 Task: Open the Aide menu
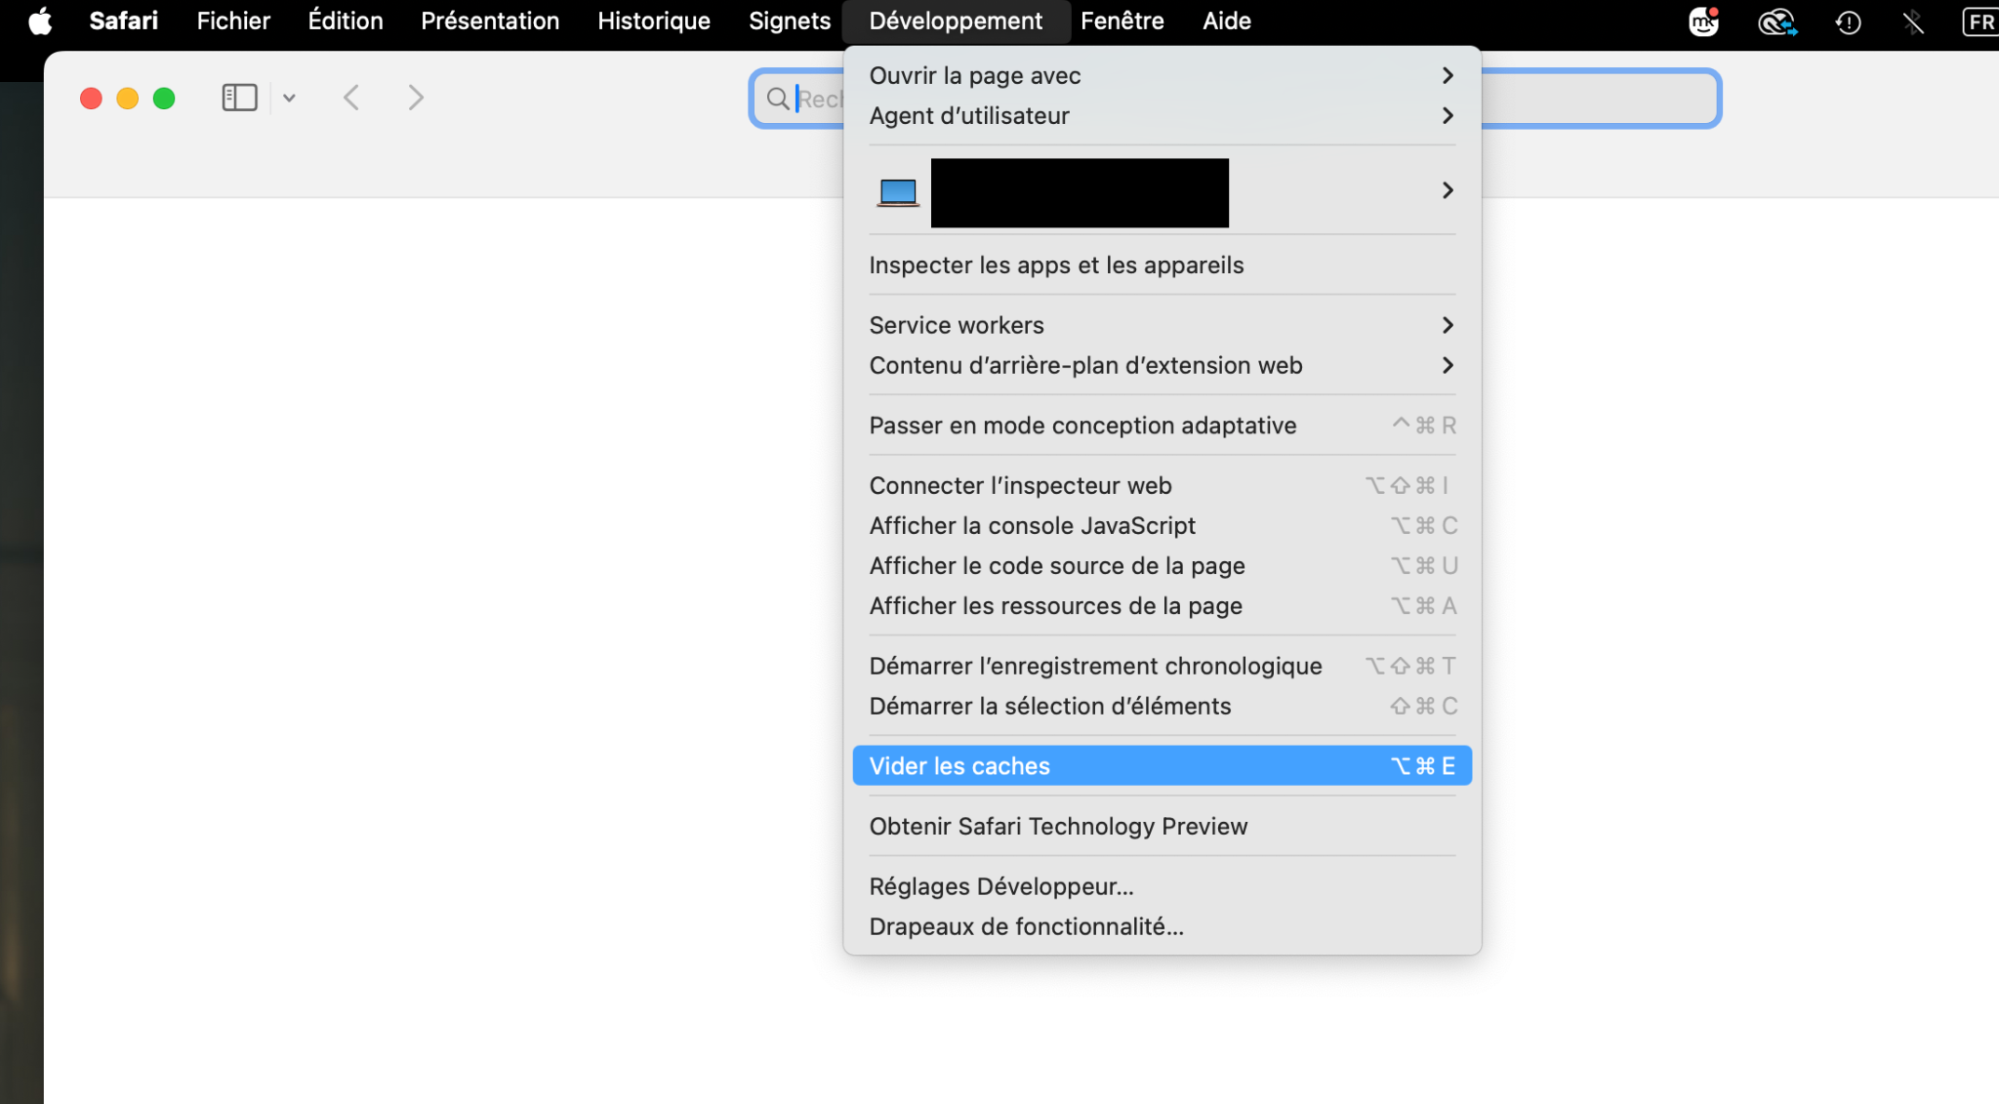click(x=1226, y=21)
